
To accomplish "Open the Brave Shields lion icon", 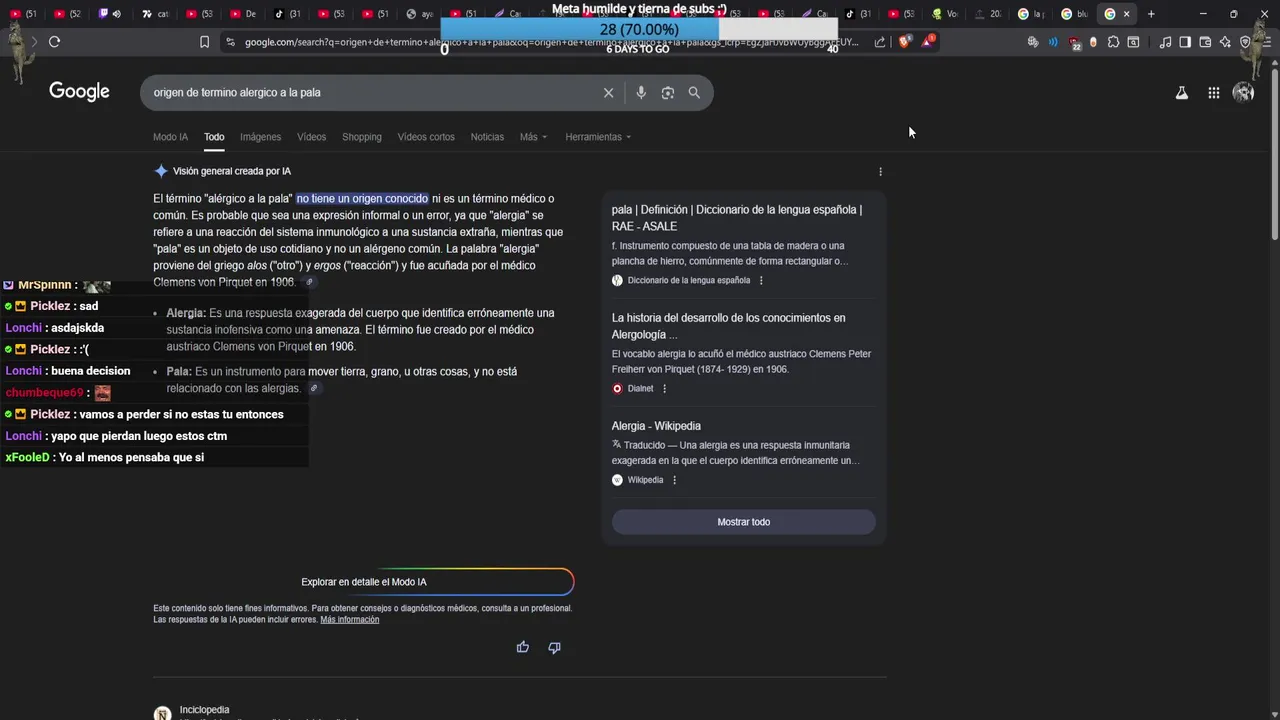I will [904, 42].
